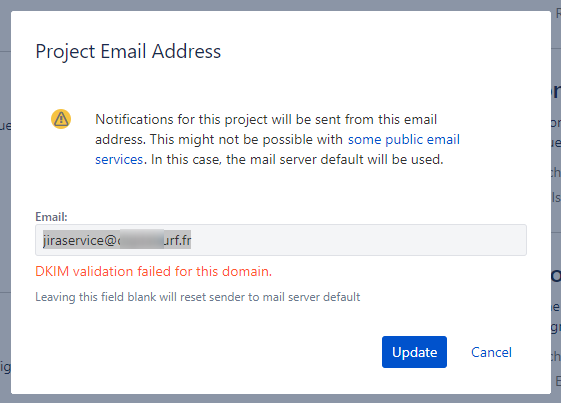This screenshot has height=403, width=561.
Task: Place cursor in empty area of Email field
Action: click(x=358, y=240)
